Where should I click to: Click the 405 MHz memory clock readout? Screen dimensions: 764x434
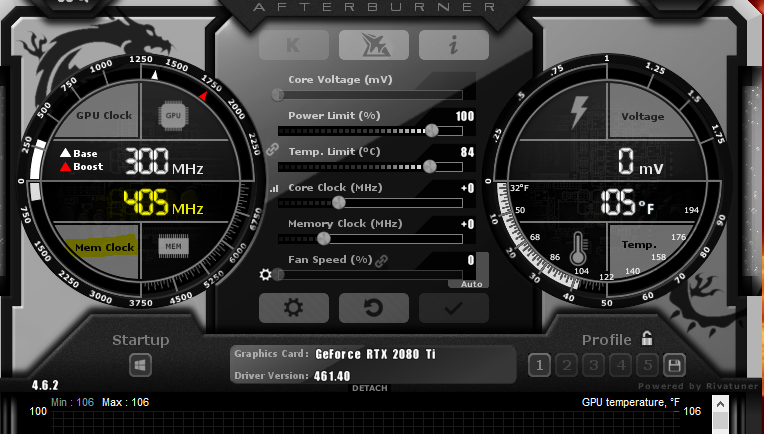tap(163, 203)
